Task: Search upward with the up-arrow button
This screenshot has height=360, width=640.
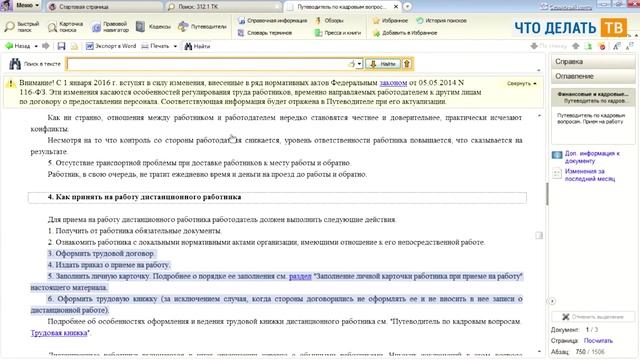Action: (407, 64)
